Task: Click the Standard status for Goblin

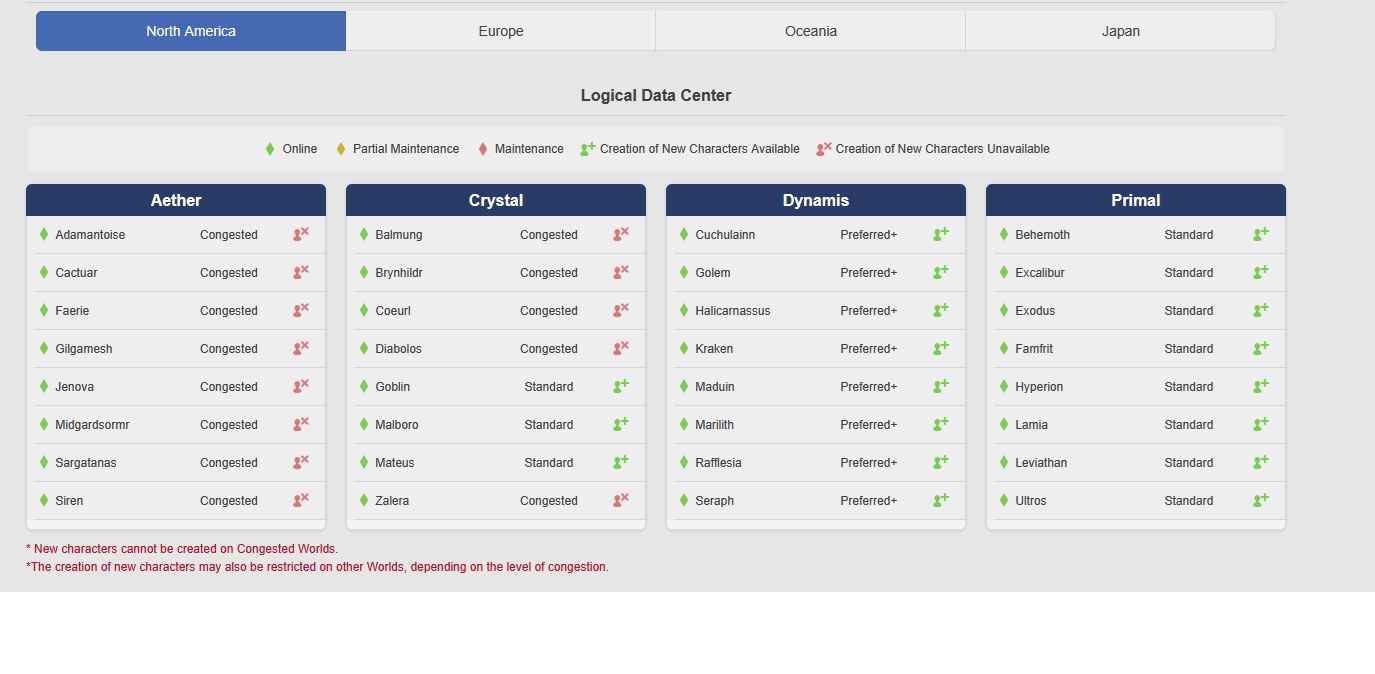Action: [549, 387]
